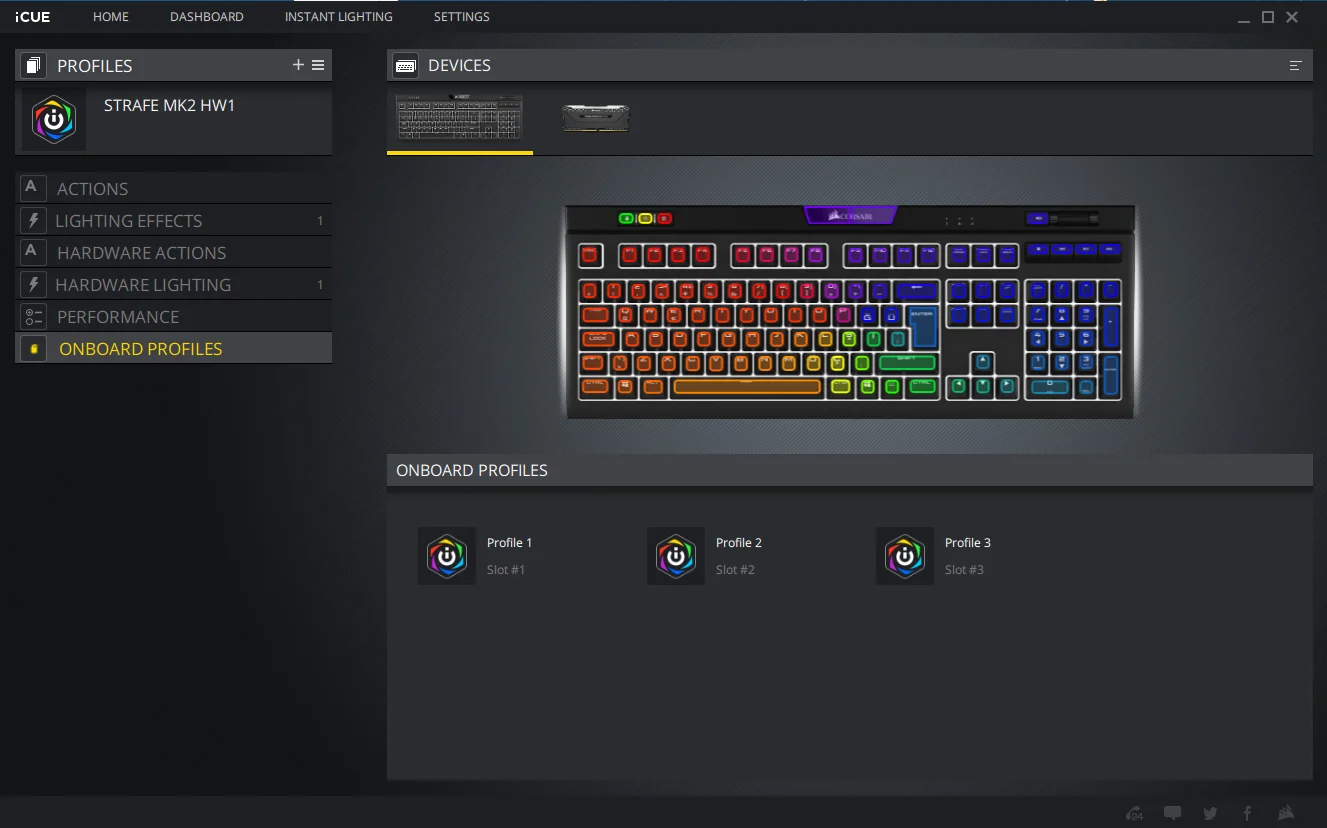Image resolution: width=1327 pixels, height=828 pixels.
Task: Open the 24-hour phone support icon
Action: pos(1134,813)
